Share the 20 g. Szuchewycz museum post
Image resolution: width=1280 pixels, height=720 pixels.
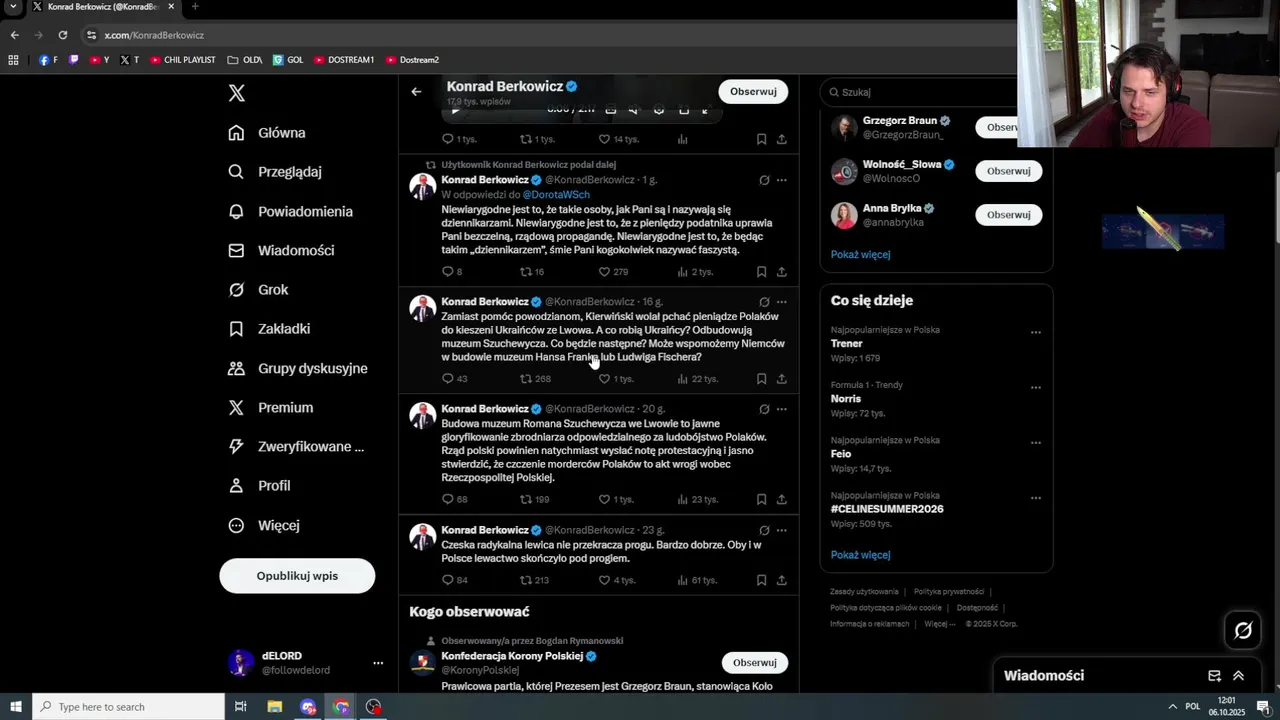(782, 499)
